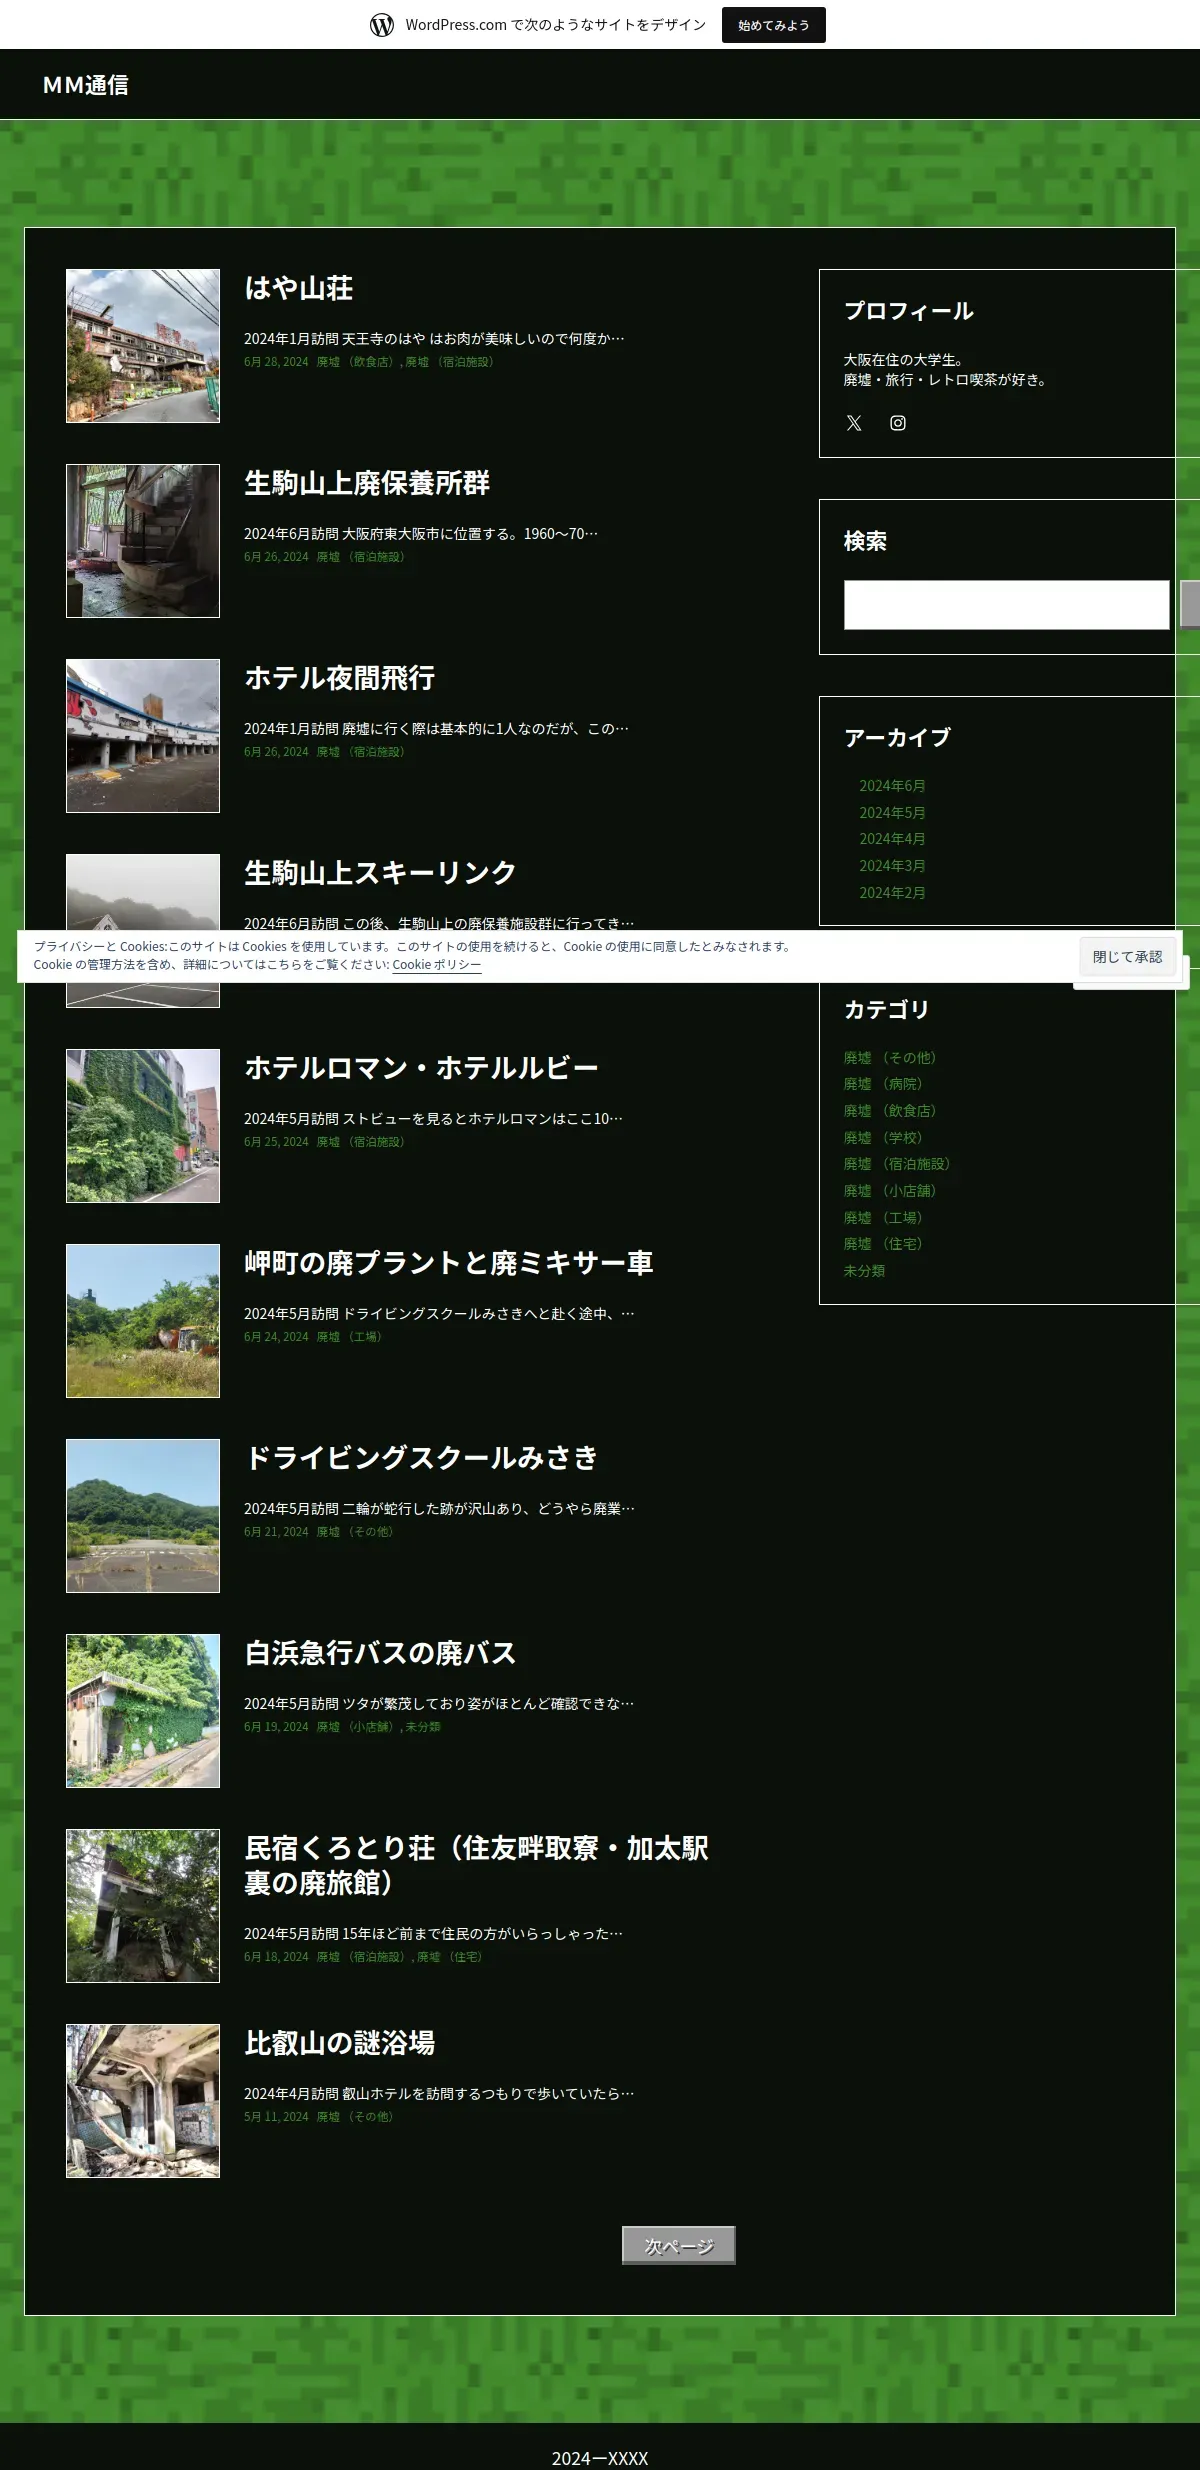Open the はや山荘 post title

coord(299,288)
